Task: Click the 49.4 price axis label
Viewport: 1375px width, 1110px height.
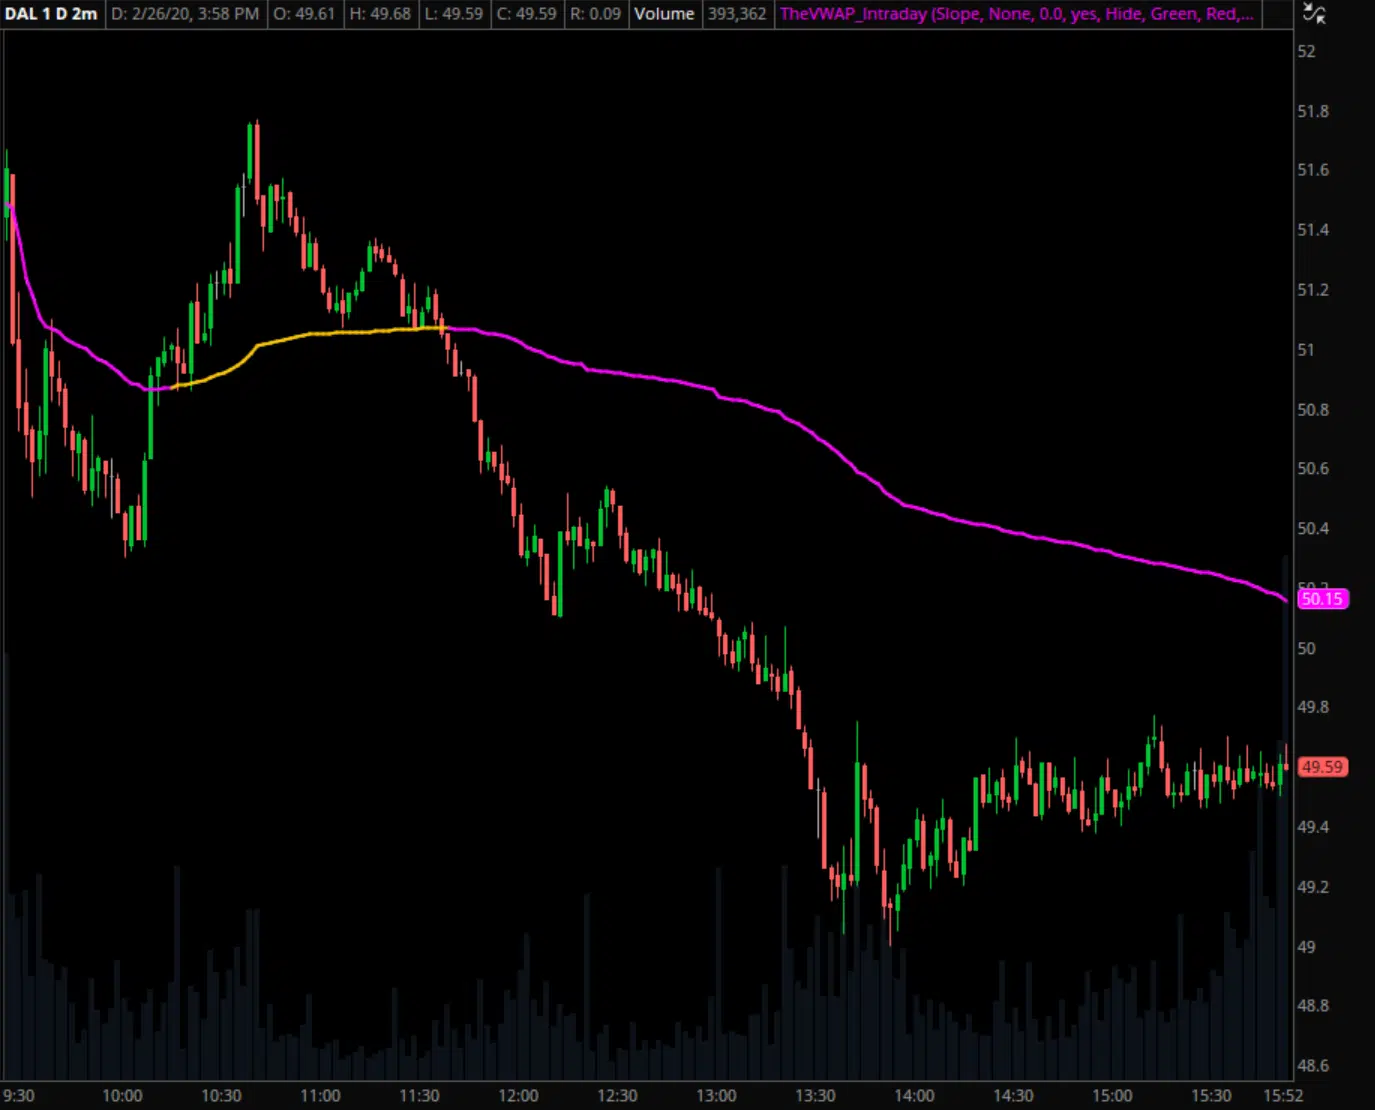Action: 1313,827
